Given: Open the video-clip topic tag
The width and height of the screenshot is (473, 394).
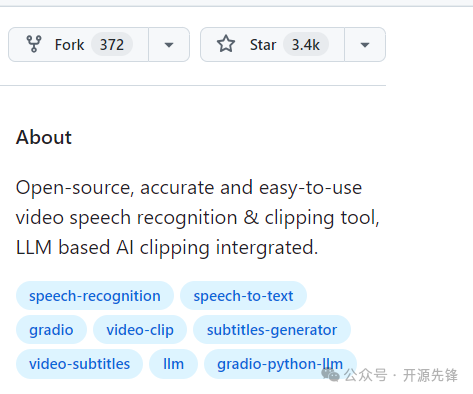Looking at the screenshot, I should pyautogui.click(x=140, y=330).
